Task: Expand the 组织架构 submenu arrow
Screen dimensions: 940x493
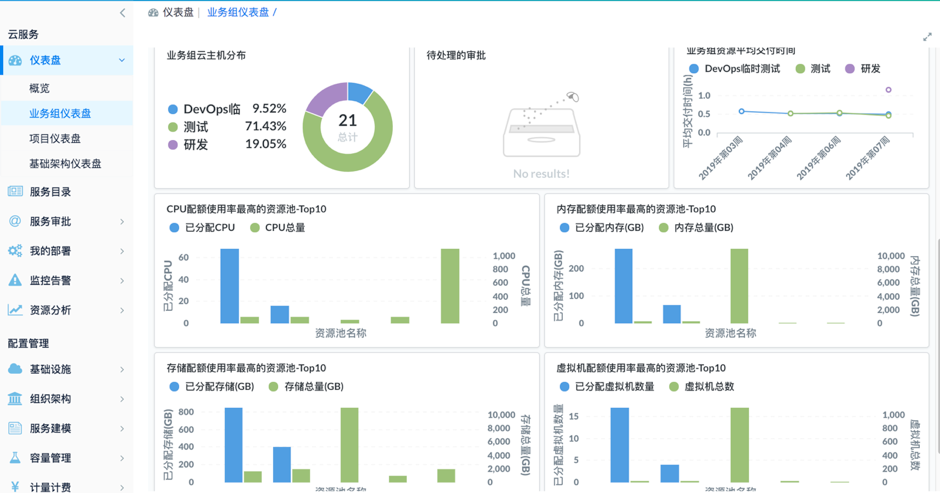Action: point(122,398)
